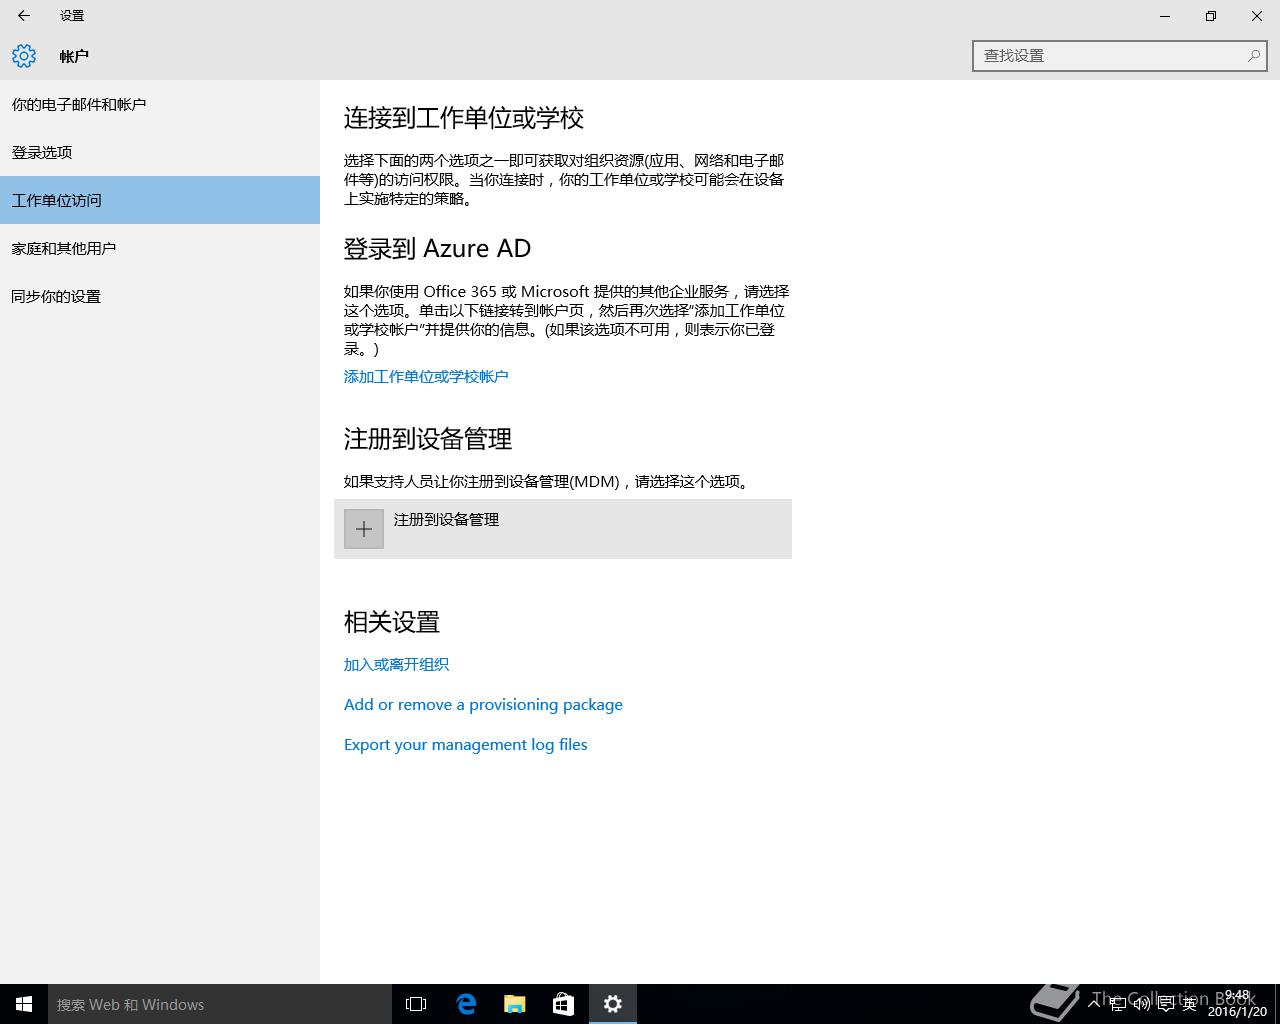
Task: Open Task View on the taskbar
Action: point(416,1004)
